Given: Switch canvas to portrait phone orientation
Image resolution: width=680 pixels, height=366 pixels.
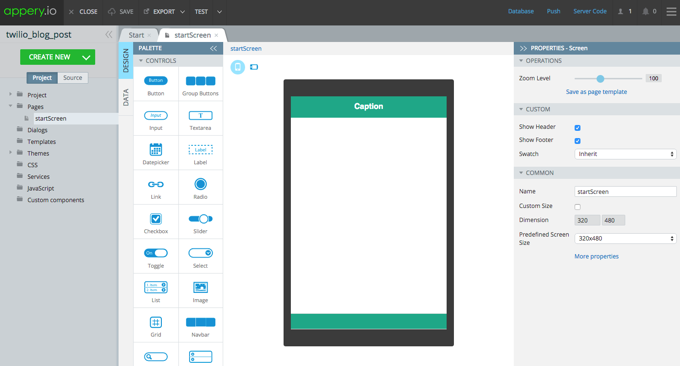Looking at the screenshot, I should (238, 67).
